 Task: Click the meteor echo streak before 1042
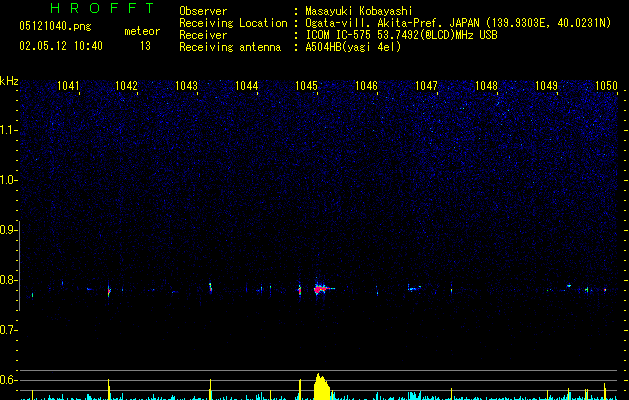pos(109,290)
